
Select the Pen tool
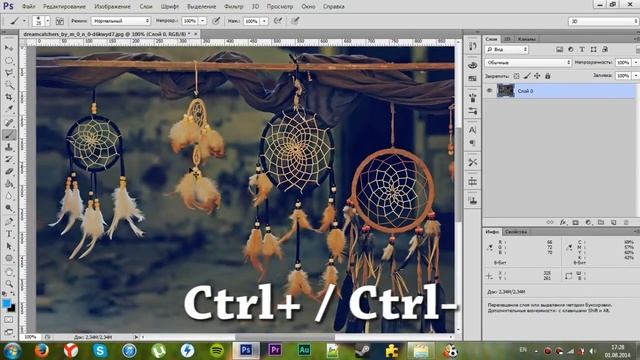[x=9, y=222]
